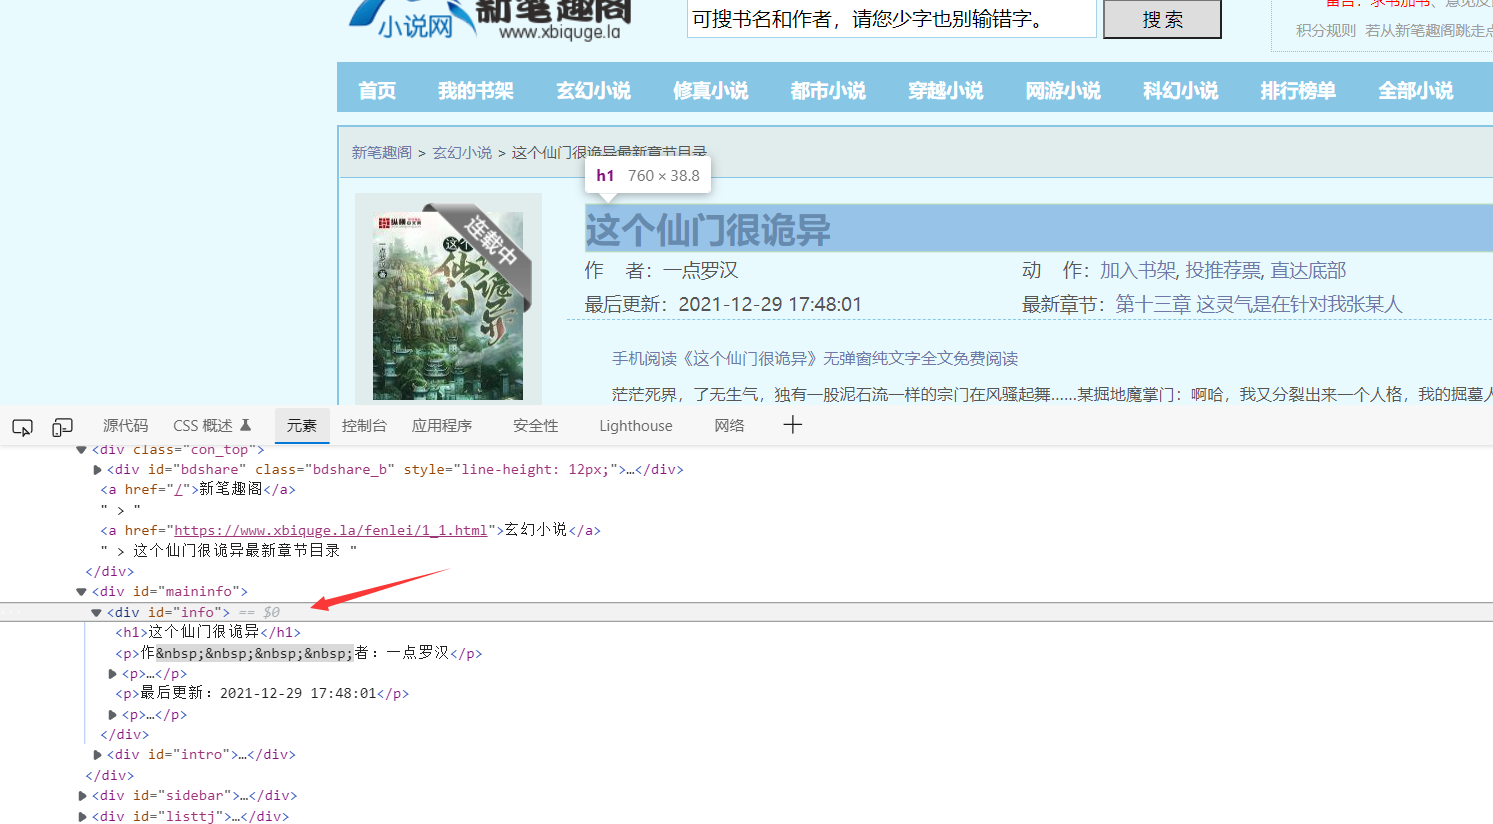Open 网游小说 category

click(x=1063, y=91)
